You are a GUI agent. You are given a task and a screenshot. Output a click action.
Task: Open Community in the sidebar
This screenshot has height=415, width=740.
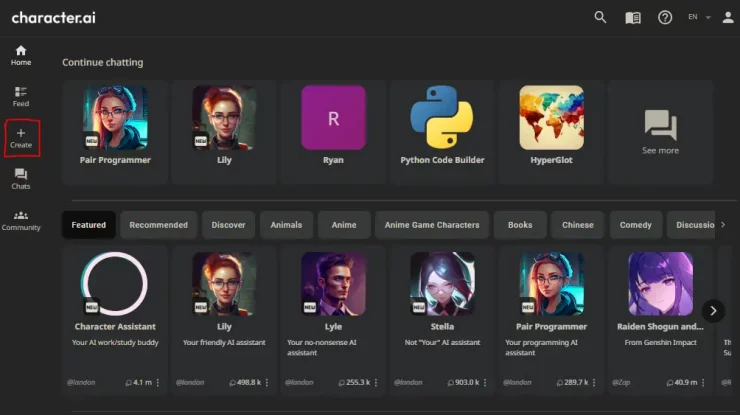(x=21, y=220)
